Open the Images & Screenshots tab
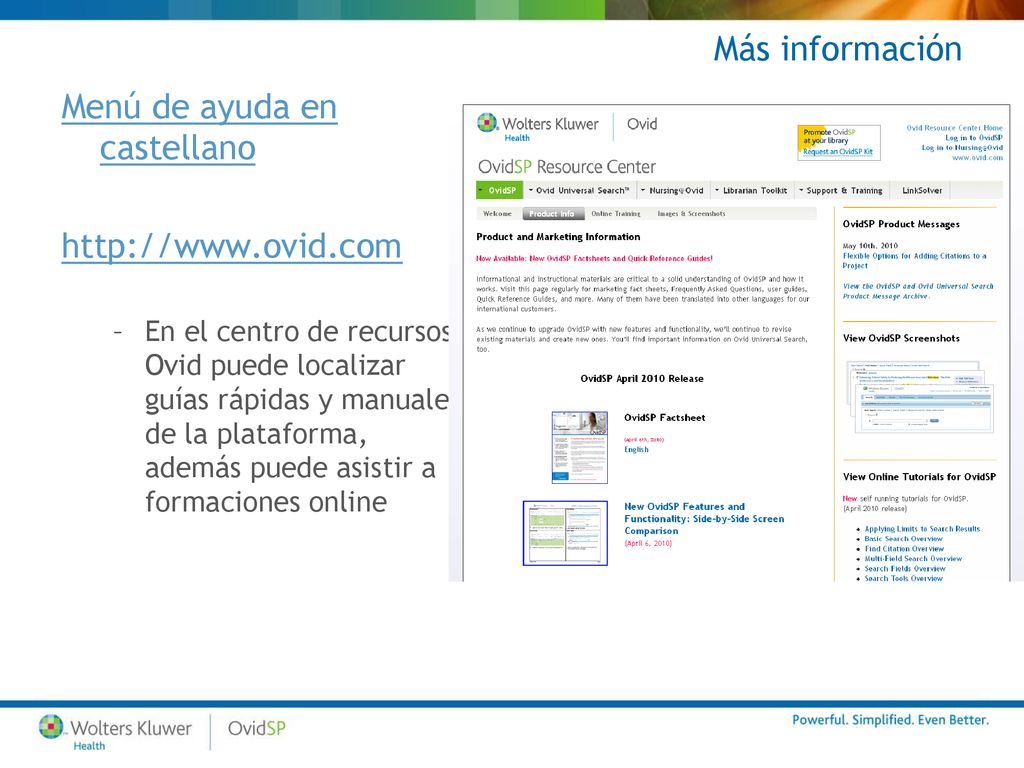 point(691,214)
